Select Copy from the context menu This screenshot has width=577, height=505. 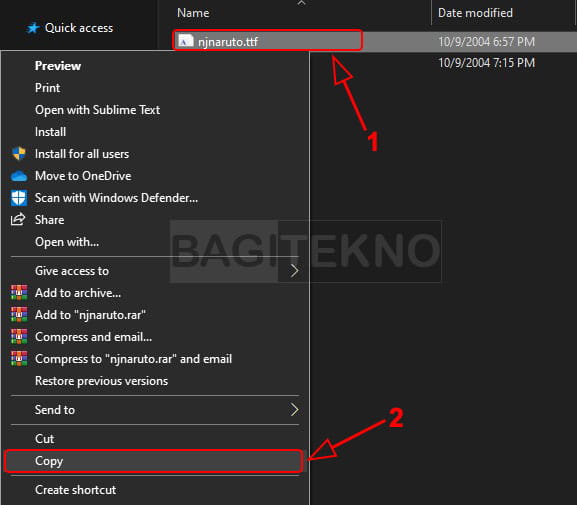click(x=154, y=461)
